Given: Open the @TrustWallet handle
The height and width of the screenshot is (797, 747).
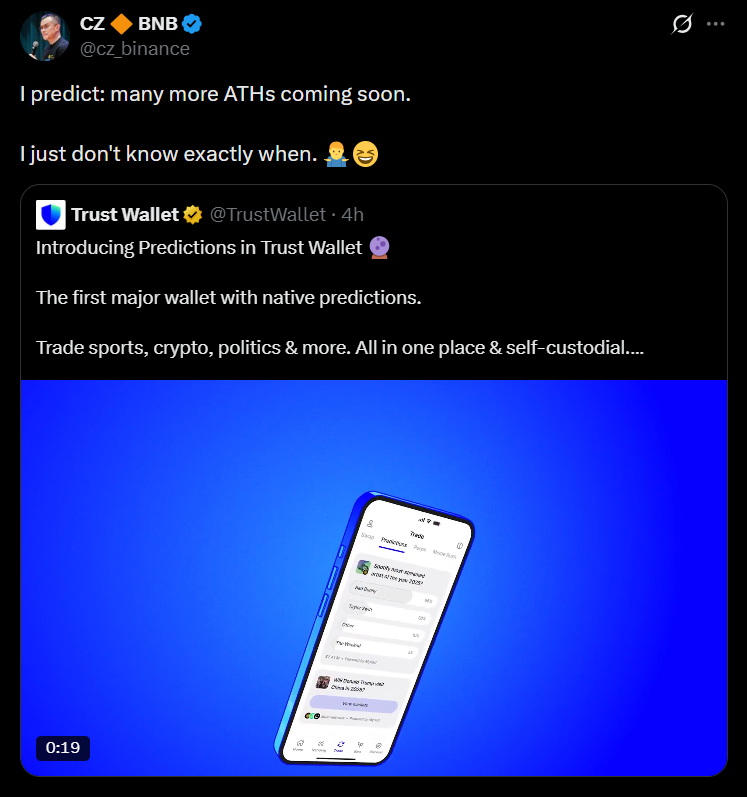Looking at the screenshot, I should (268, 215).
